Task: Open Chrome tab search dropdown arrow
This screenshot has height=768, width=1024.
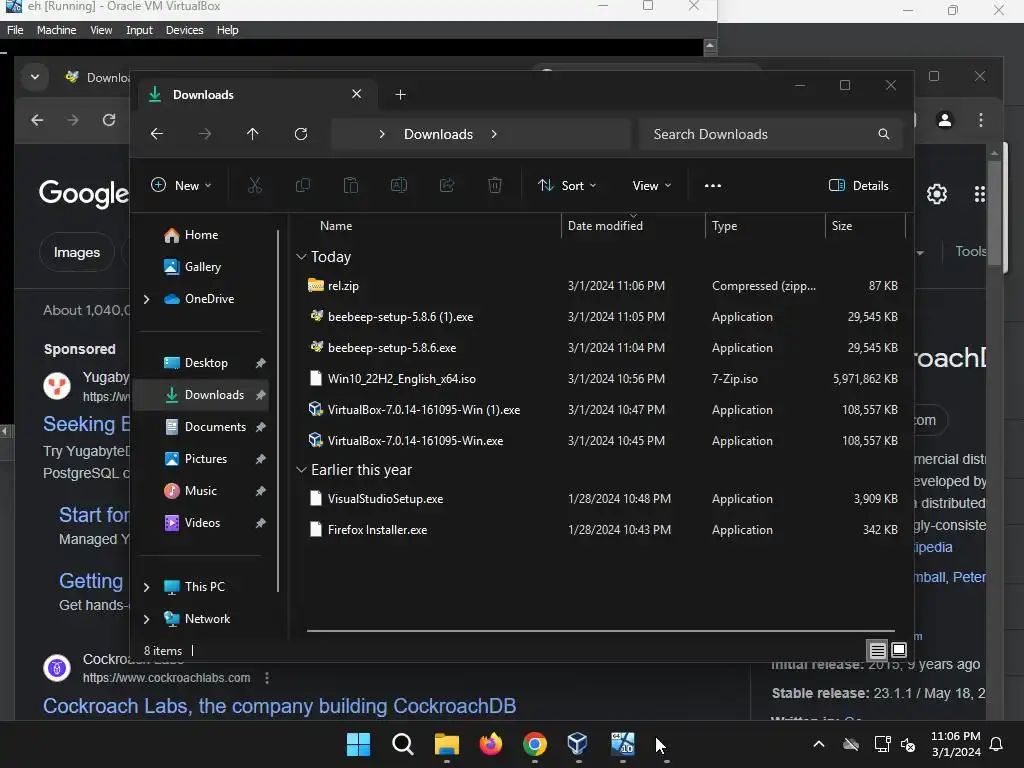Action: pyautogui.click(x=35, y=77)
